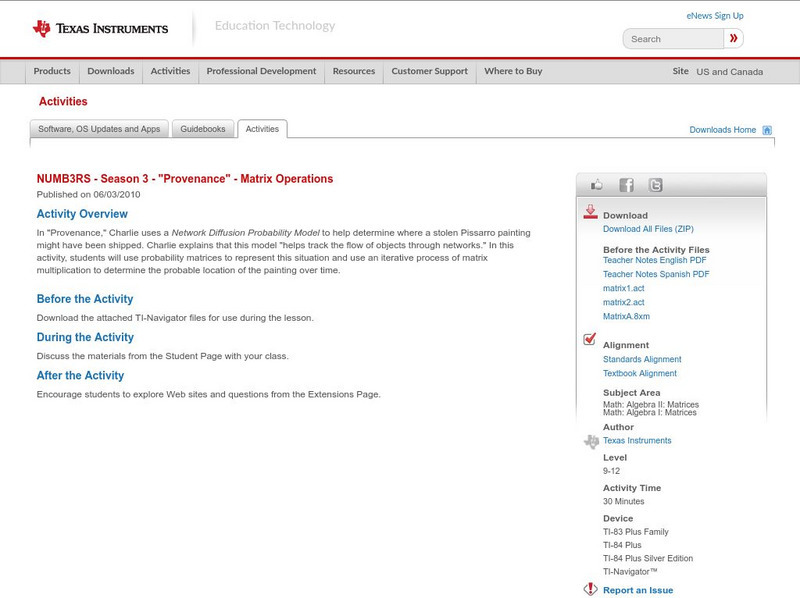Click the TI-84 Plus Silver Edition device
Image resolution: width=800 pixels, height=598 pixels.
click(648, 559)
